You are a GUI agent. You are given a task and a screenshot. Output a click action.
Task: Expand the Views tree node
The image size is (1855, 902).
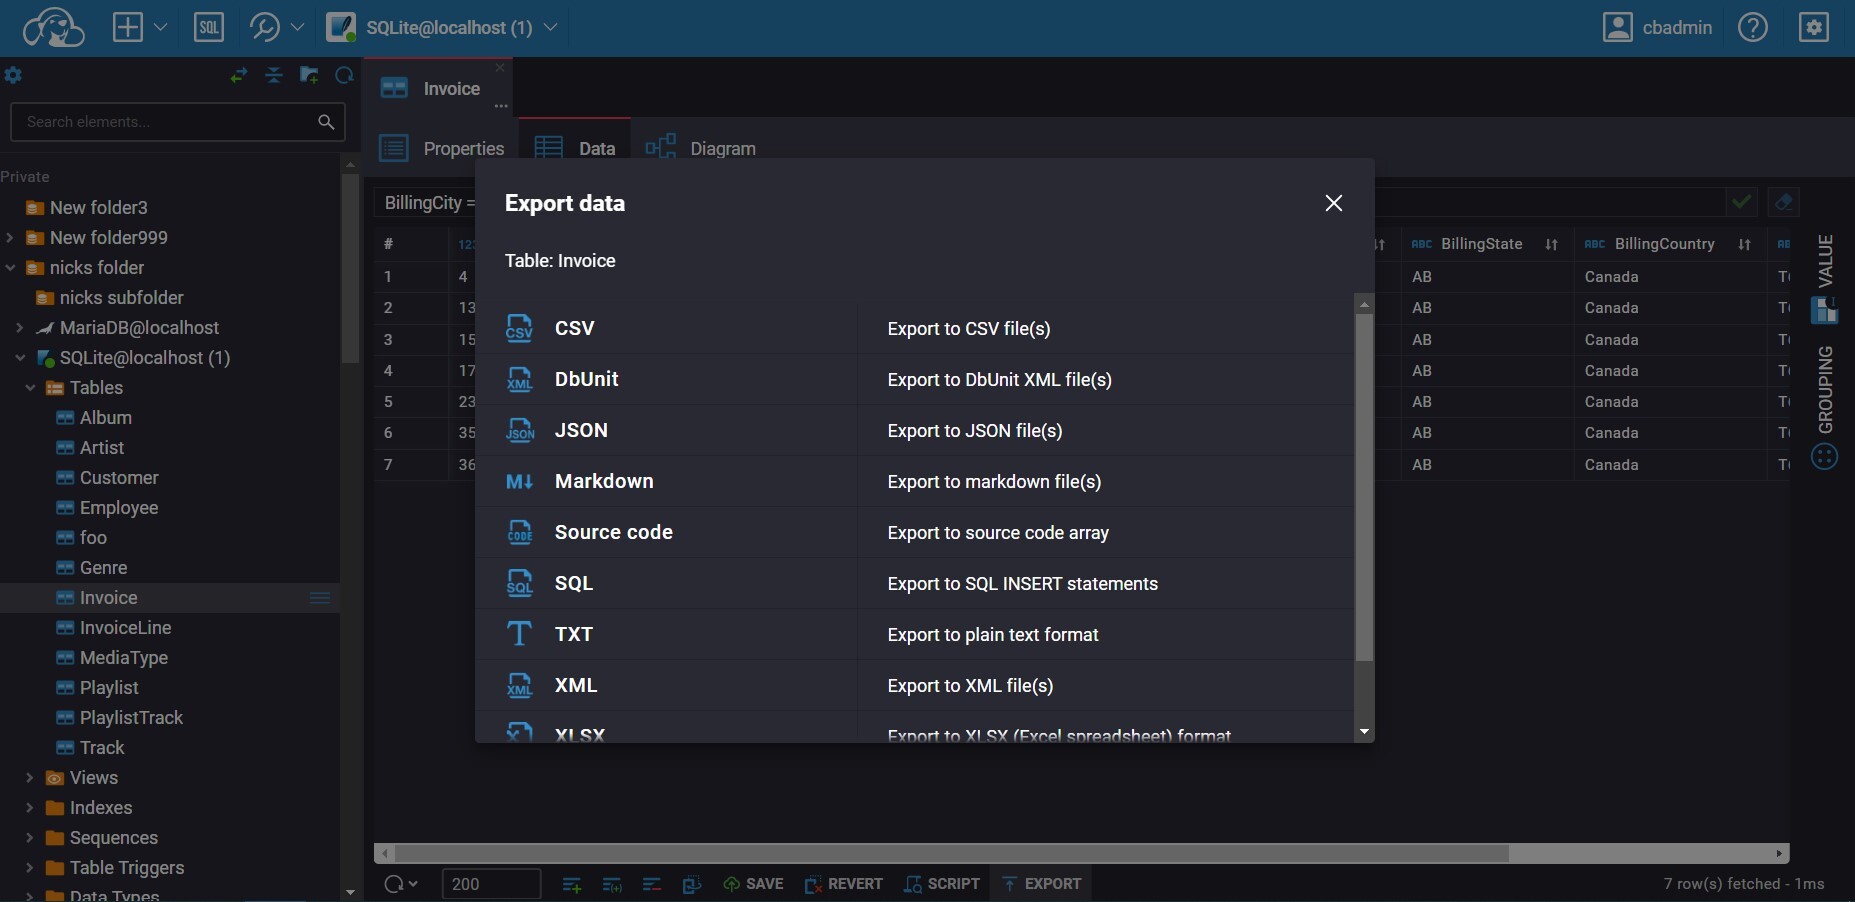[x=29, y=777]
